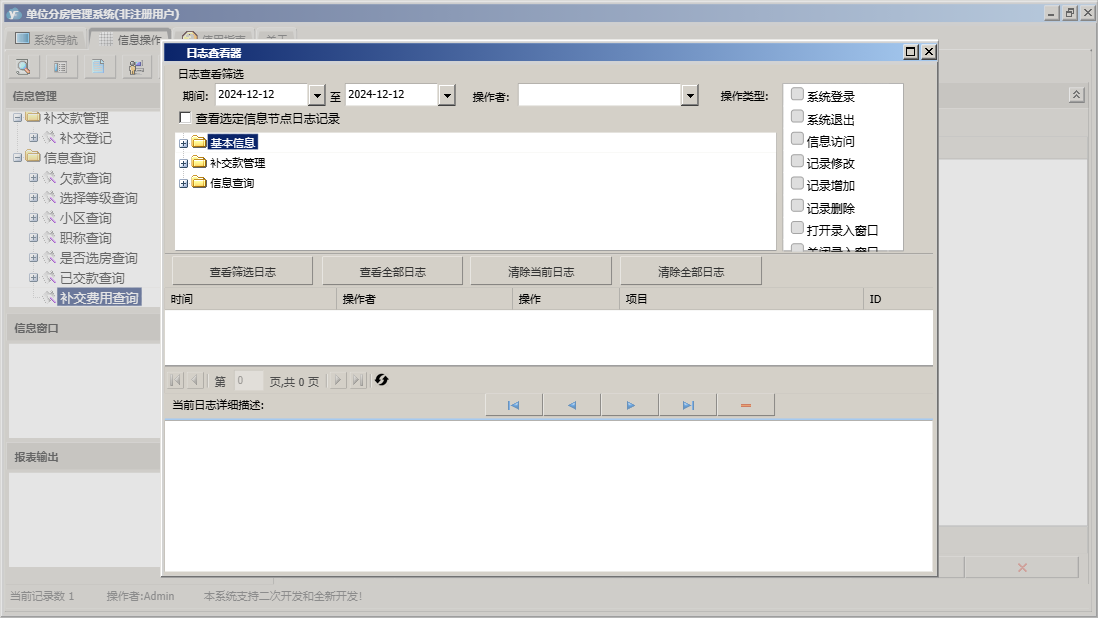Go to last log record arrow
1098x618 pixels.
688,405
